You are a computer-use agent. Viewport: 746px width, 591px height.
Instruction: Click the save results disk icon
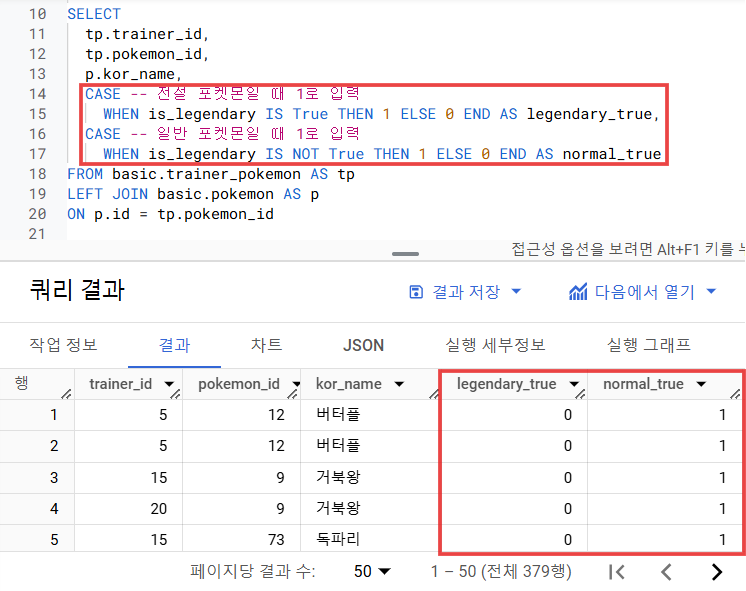416,292
